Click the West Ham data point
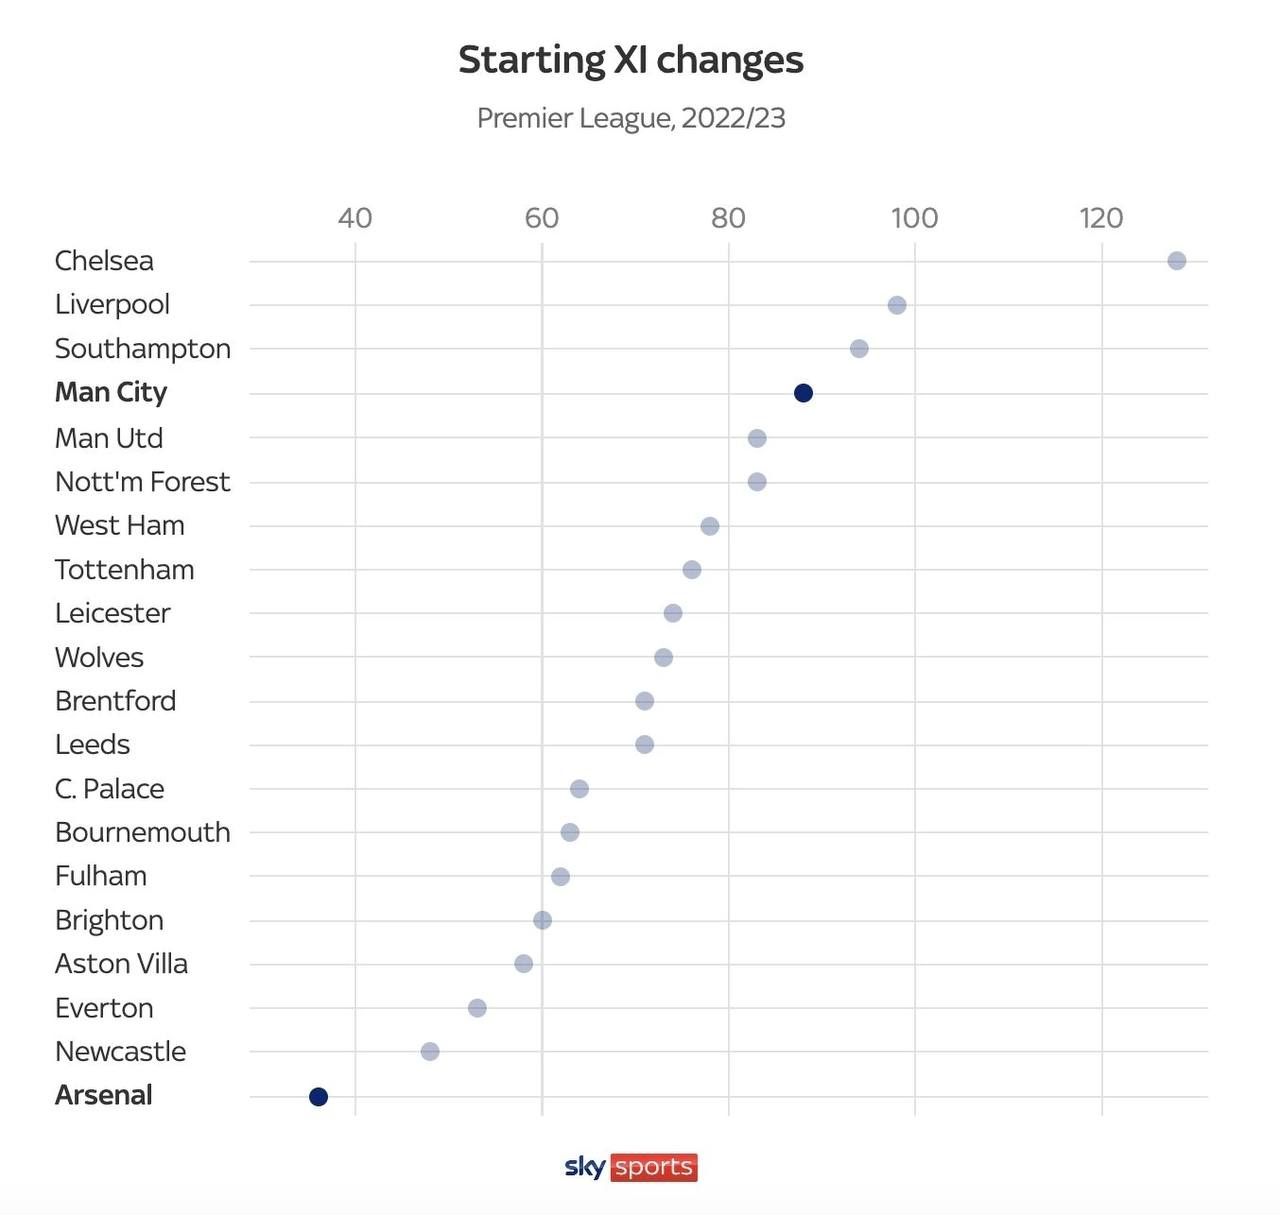 (x=710, y=526)
